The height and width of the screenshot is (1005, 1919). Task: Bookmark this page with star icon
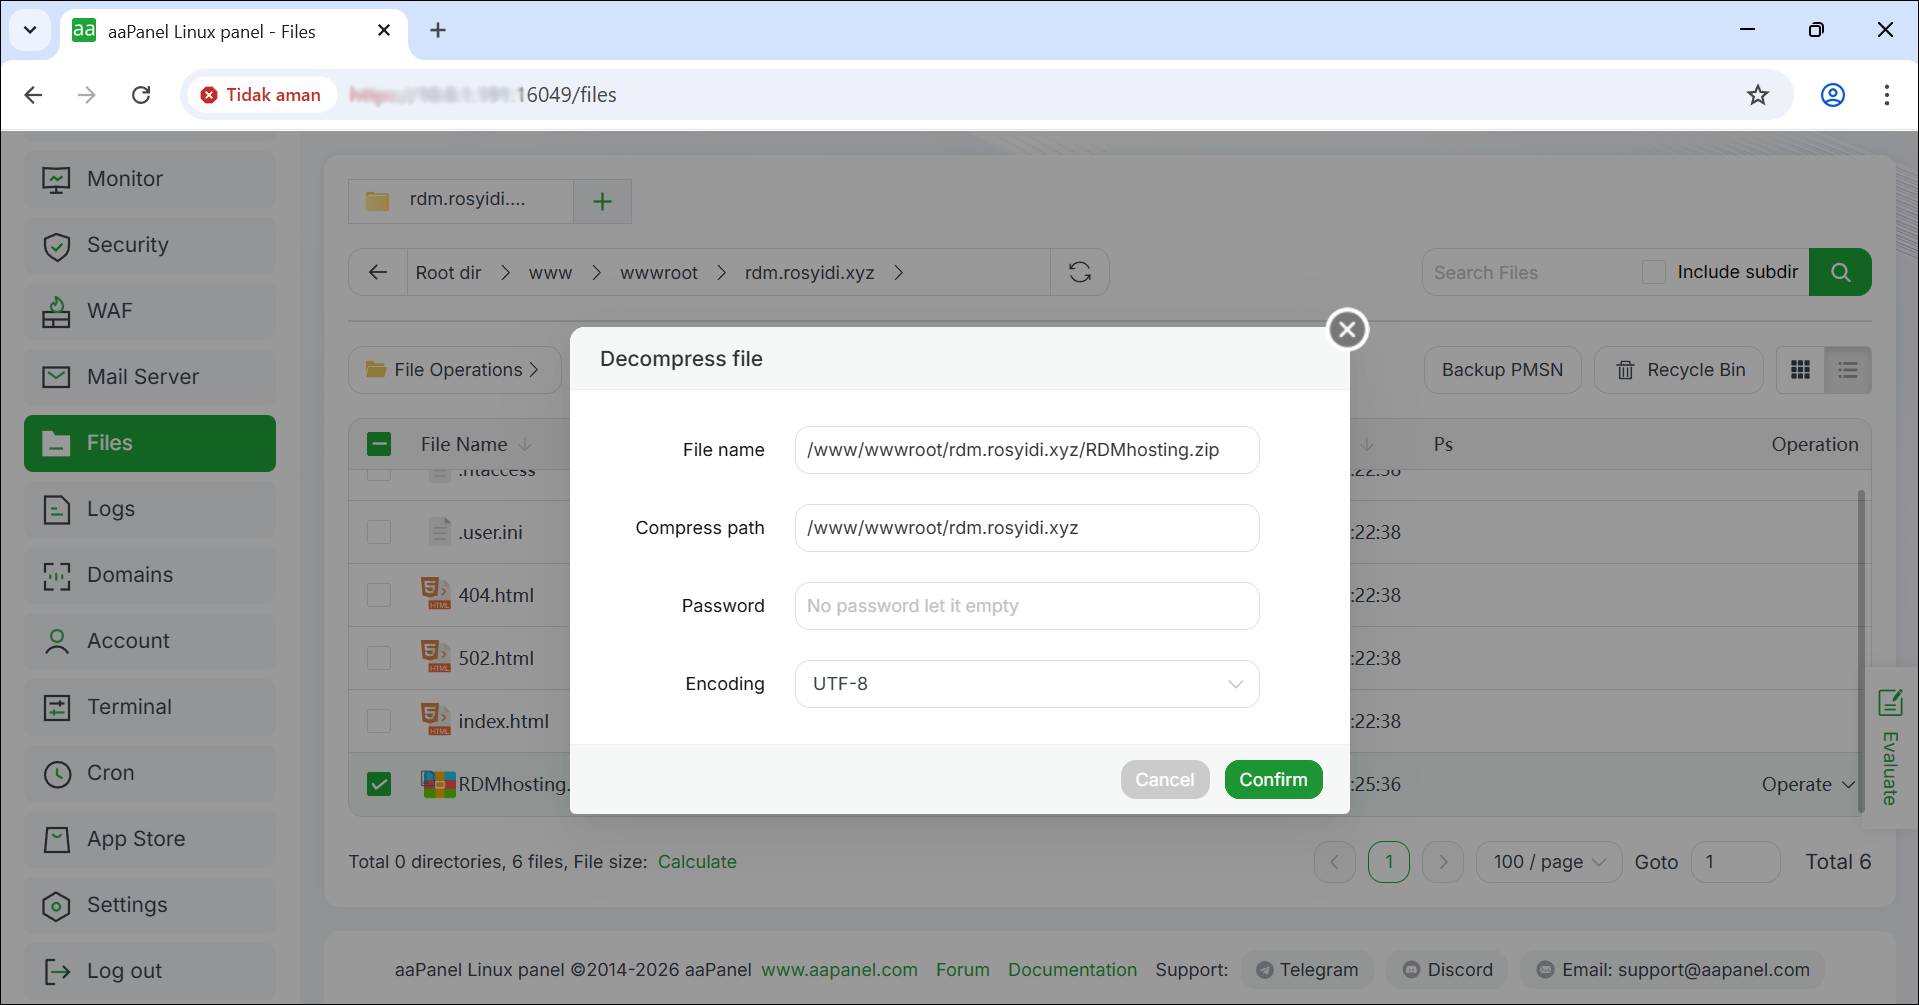click(x=1757, y=95)
